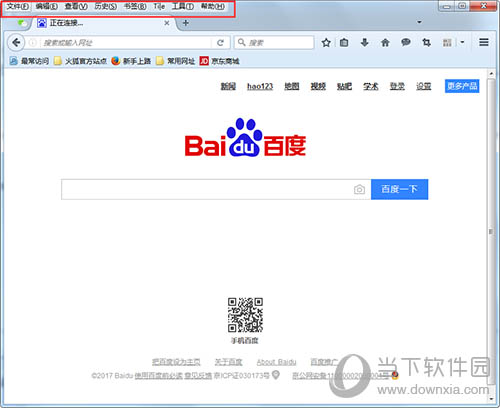Open 新手上路 bookmark
Viewport: 500px width, 408px height.
pos(131,61)
